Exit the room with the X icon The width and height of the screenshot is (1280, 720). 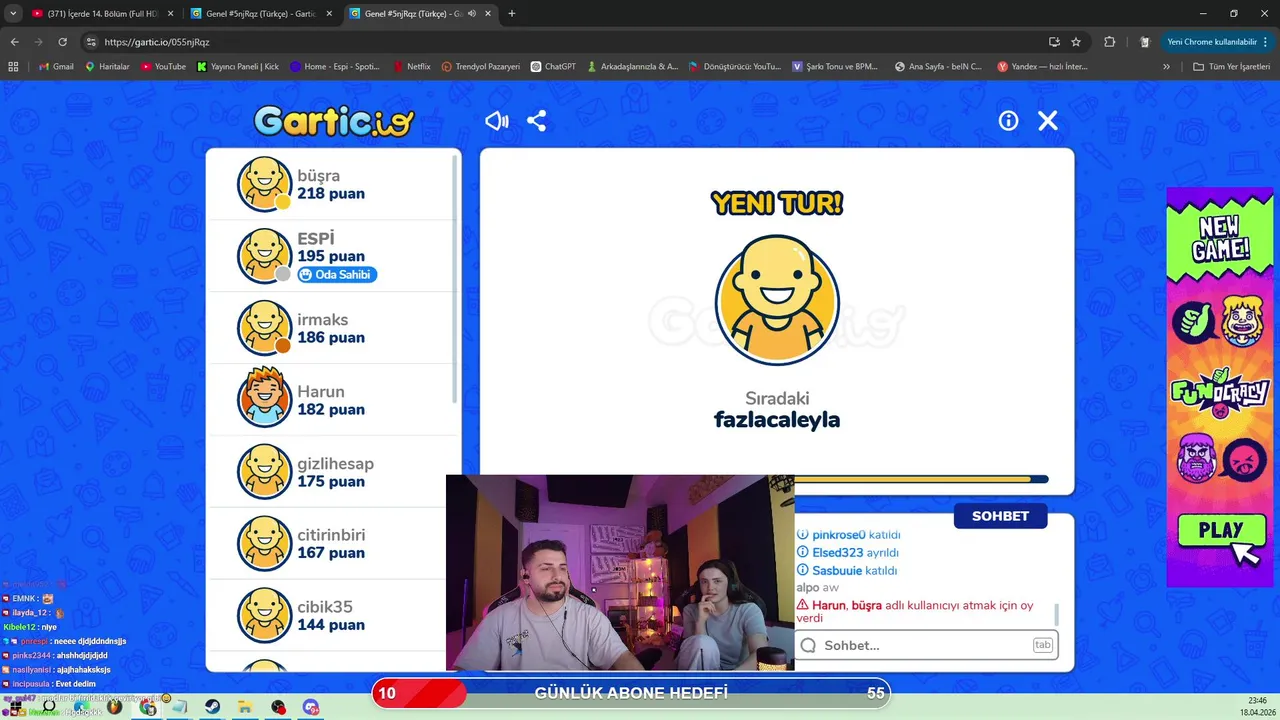[1048, 121]
